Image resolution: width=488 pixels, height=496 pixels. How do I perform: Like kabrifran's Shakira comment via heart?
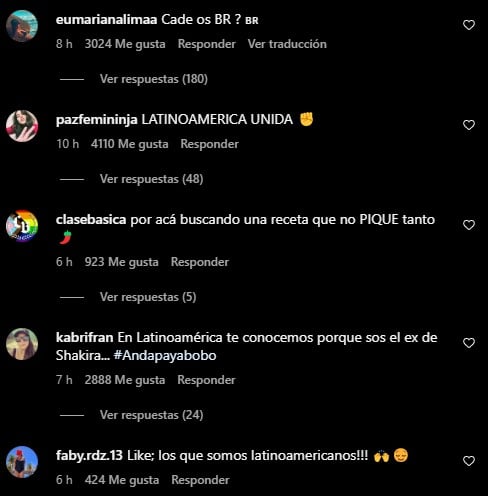[469, 343]
